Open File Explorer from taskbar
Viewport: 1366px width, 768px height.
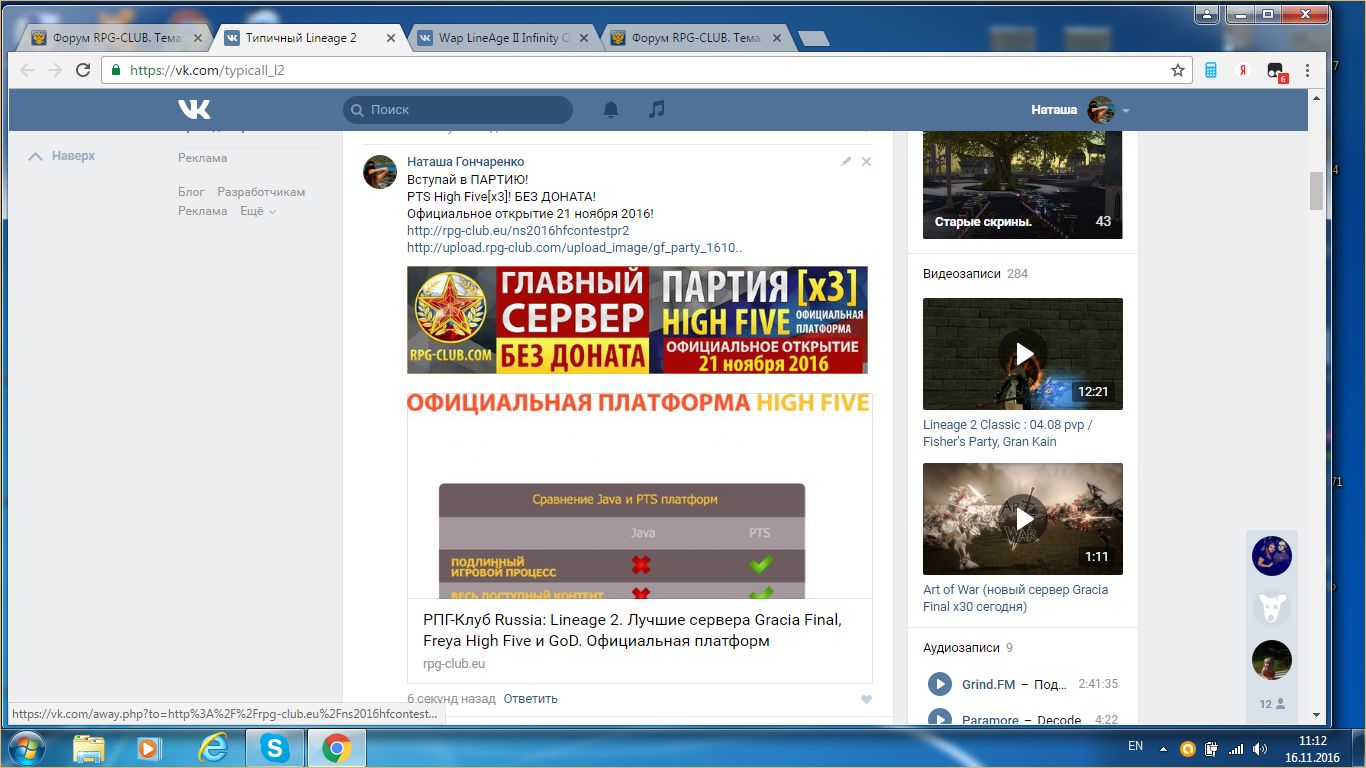[89, 747]
